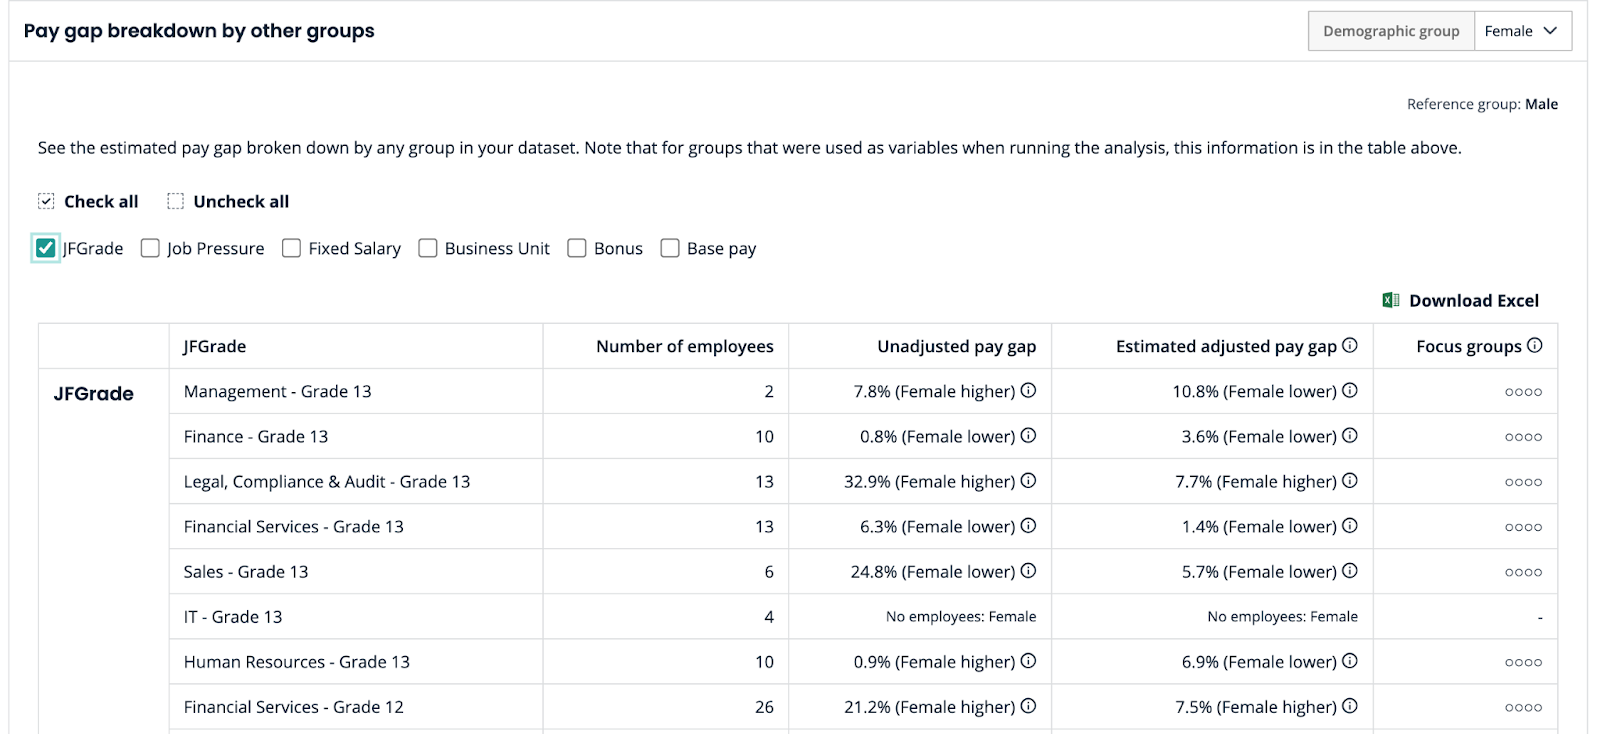Enable the Bonus checkbox

pyautogui.click(x=577, y=248)
